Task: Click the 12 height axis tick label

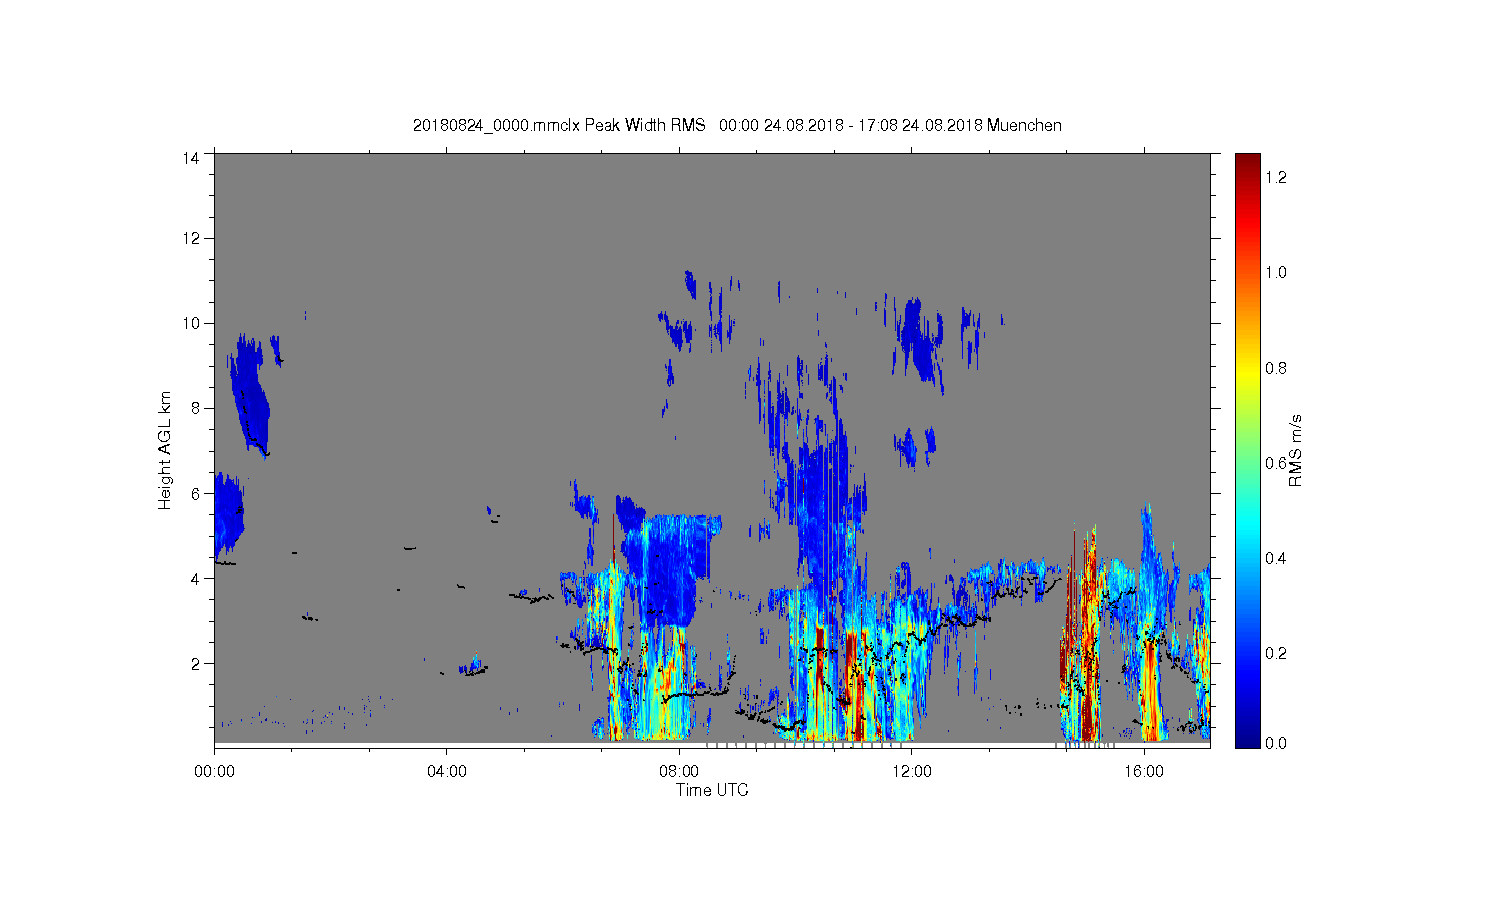Action: click(x=190, y=238)
